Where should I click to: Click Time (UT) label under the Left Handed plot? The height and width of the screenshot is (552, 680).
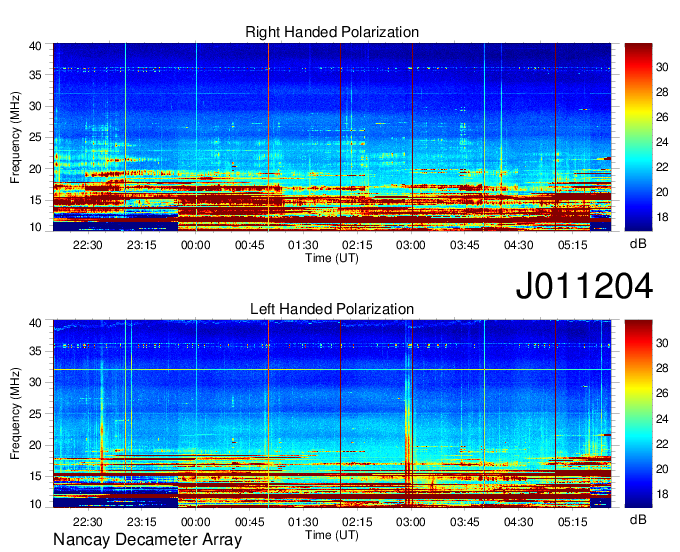click(332, 535)
